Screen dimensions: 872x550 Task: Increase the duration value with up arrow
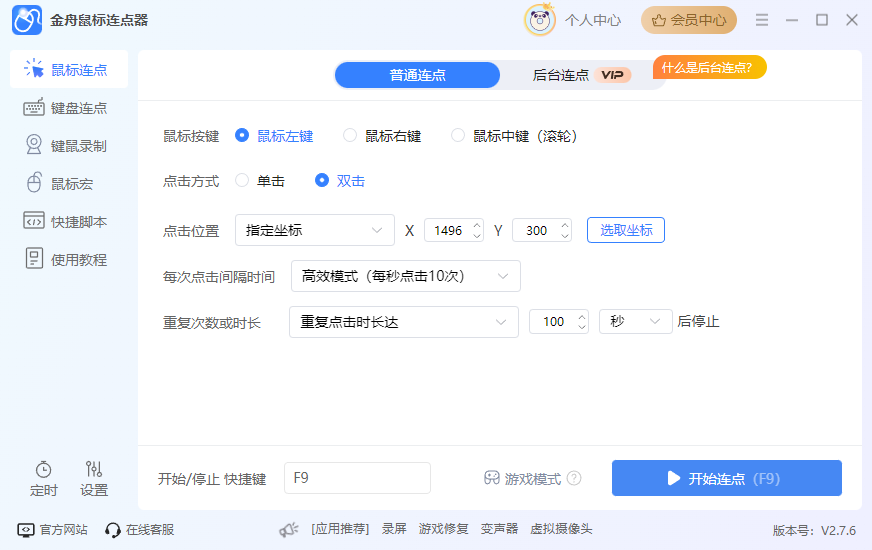(582, 316)
